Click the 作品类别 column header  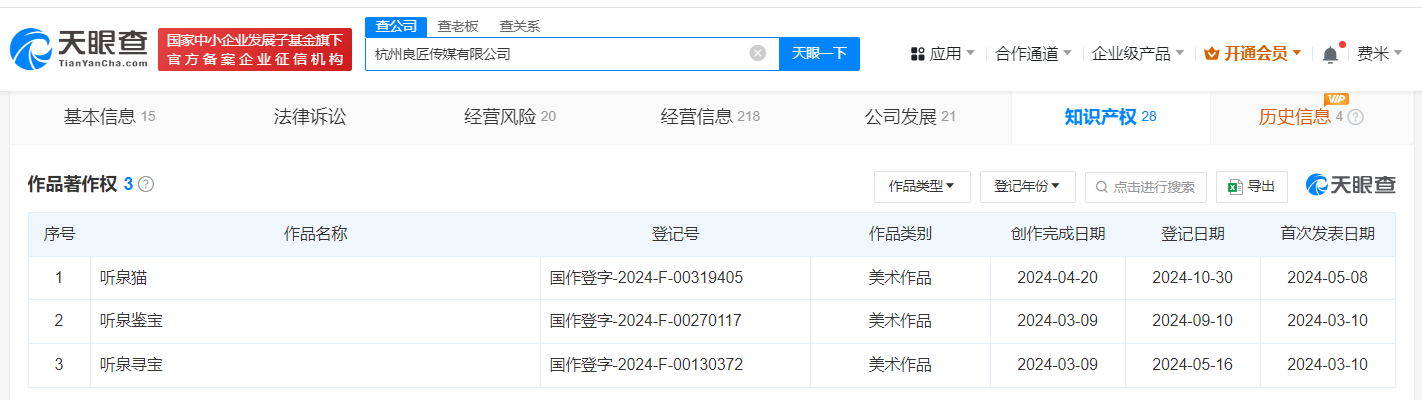click(x=900, y=234)
